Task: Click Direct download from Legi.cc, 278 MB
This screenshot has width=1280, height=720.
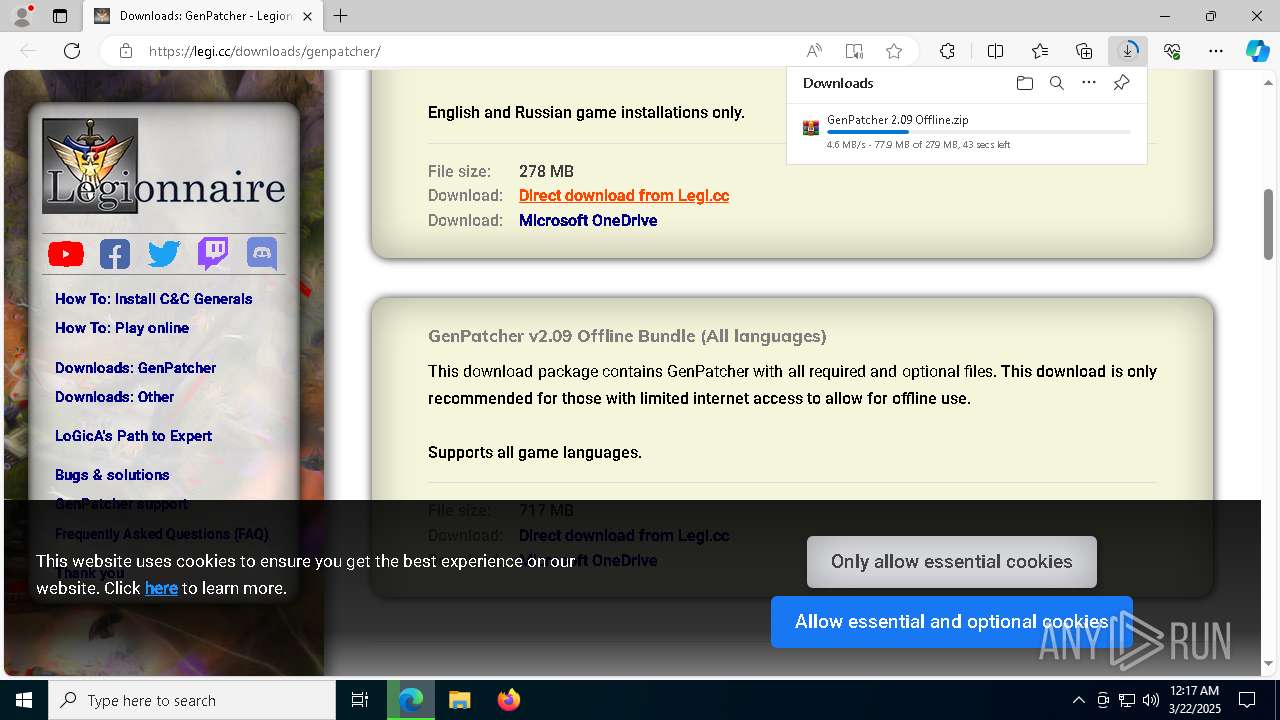Action: click(624, 196)
